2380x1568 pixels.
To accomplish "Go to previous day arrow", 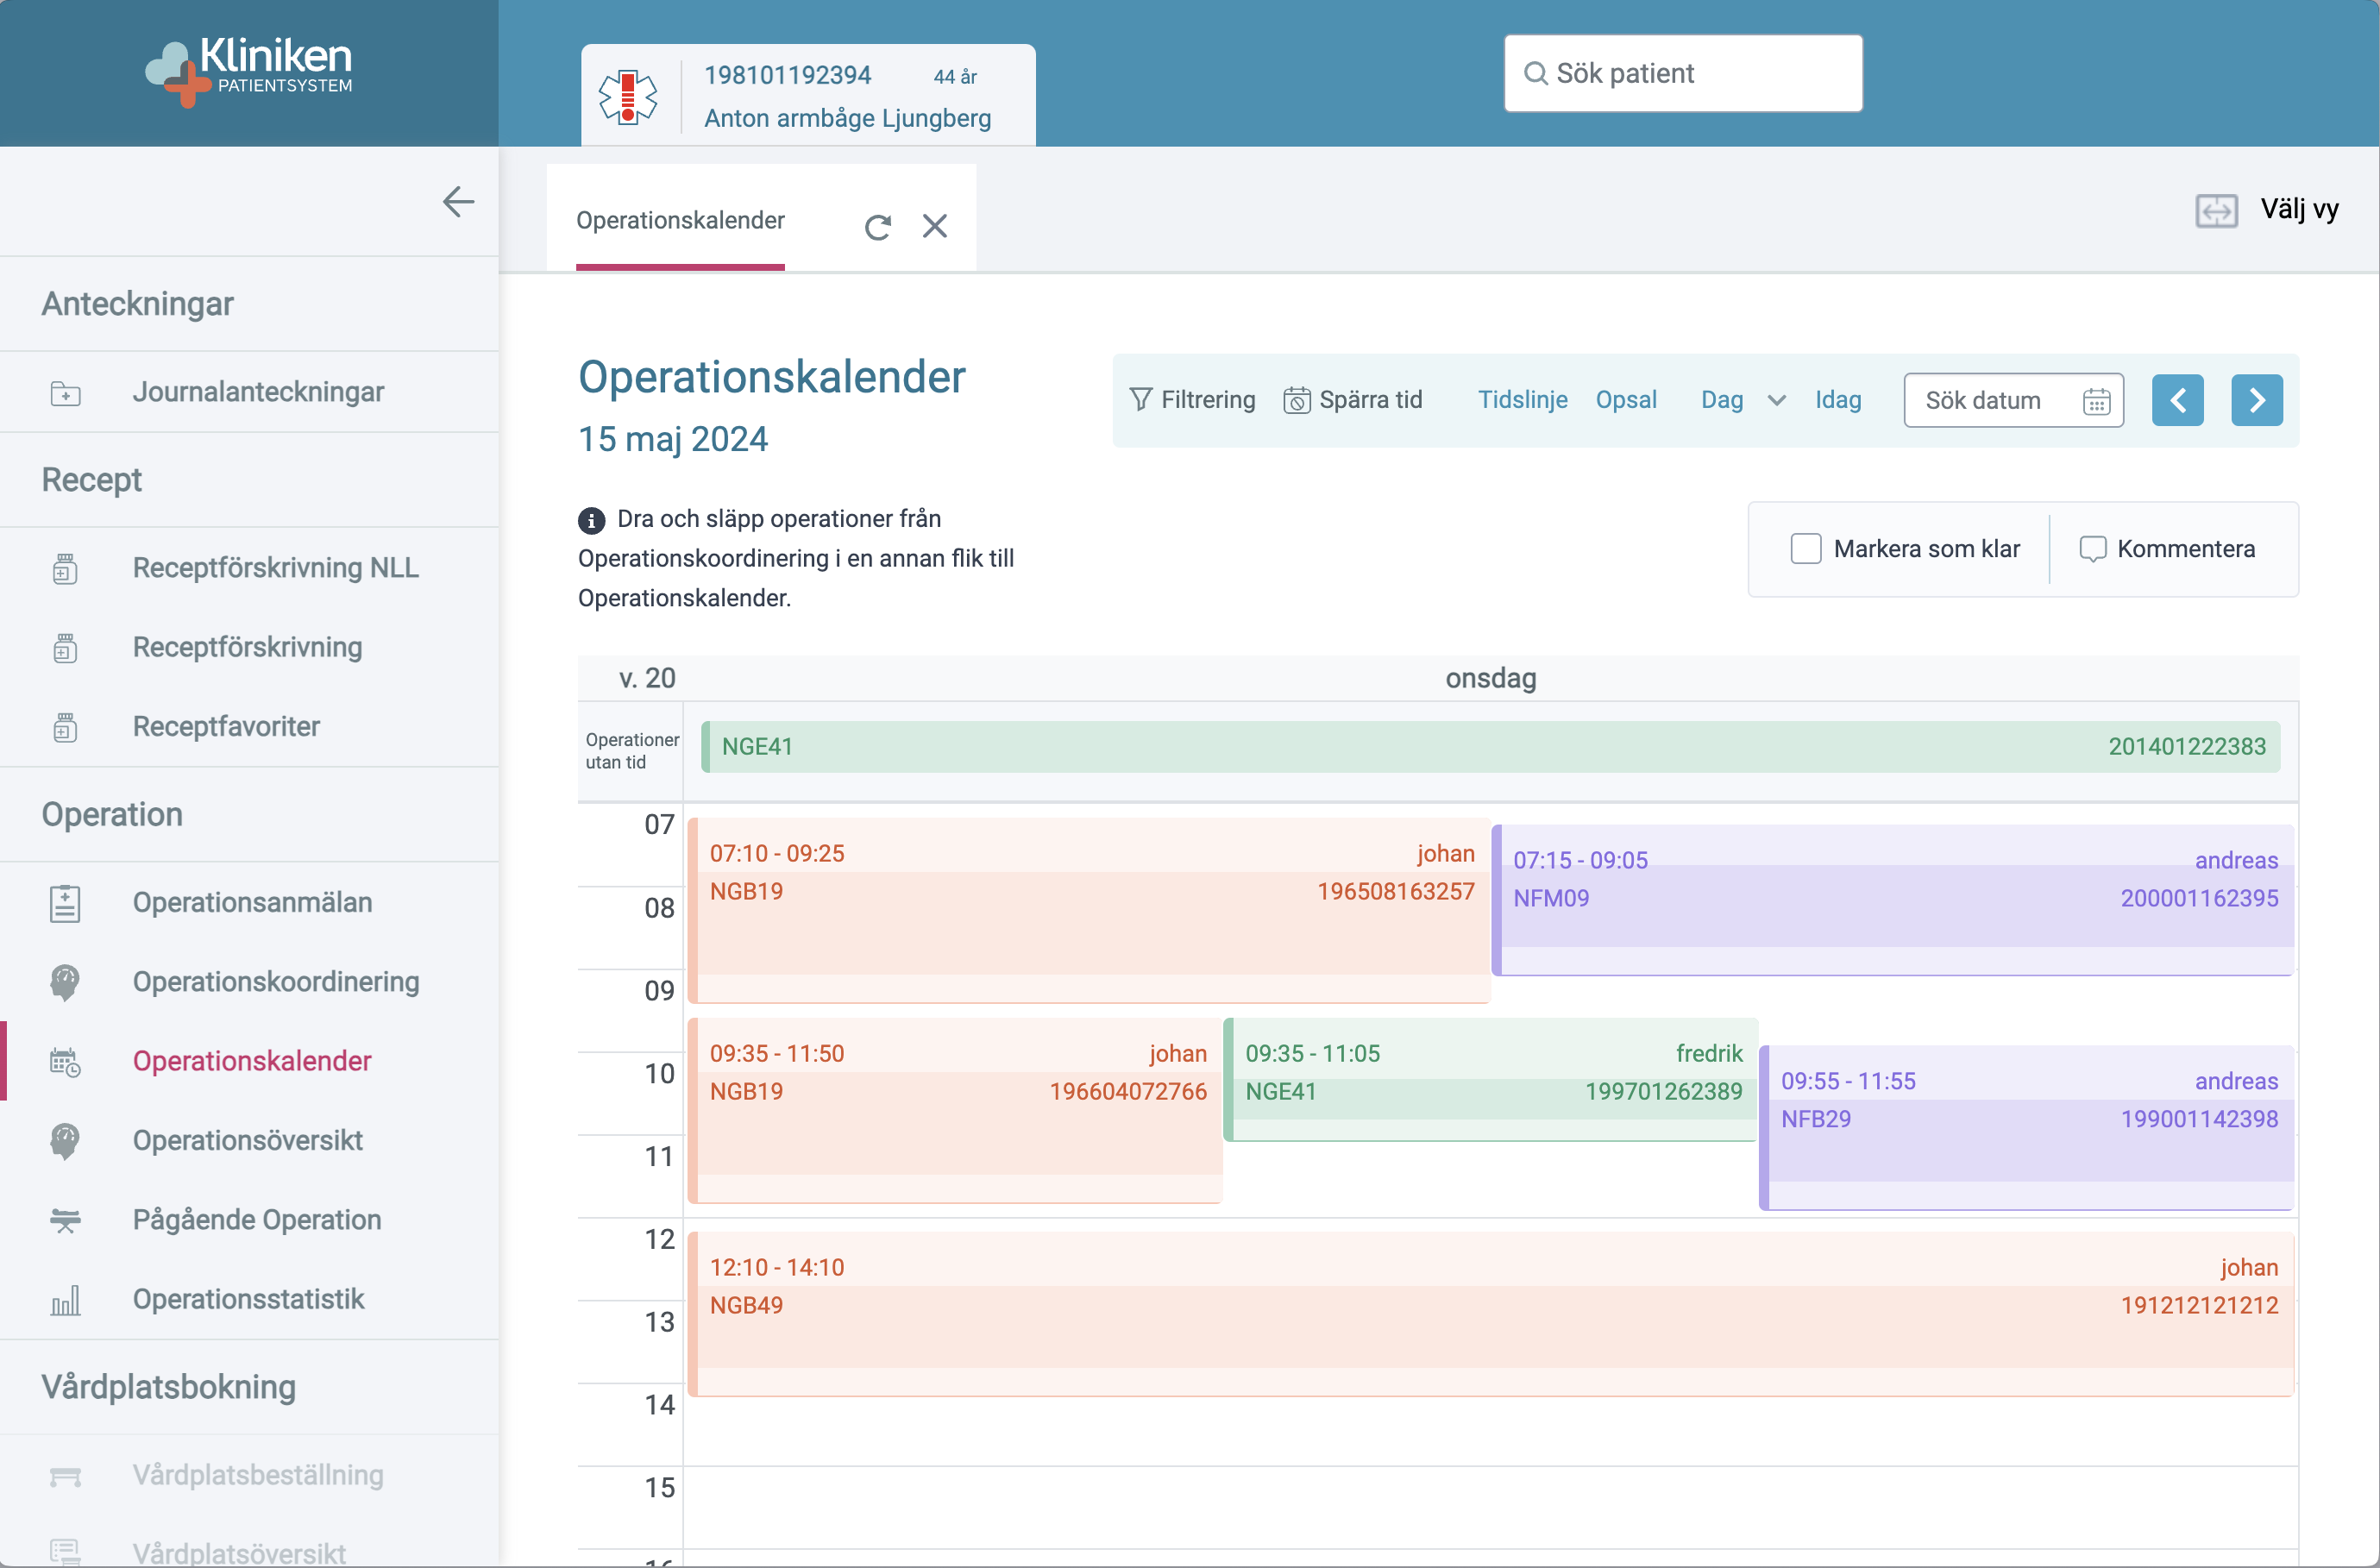I will tap(2178, 400).
